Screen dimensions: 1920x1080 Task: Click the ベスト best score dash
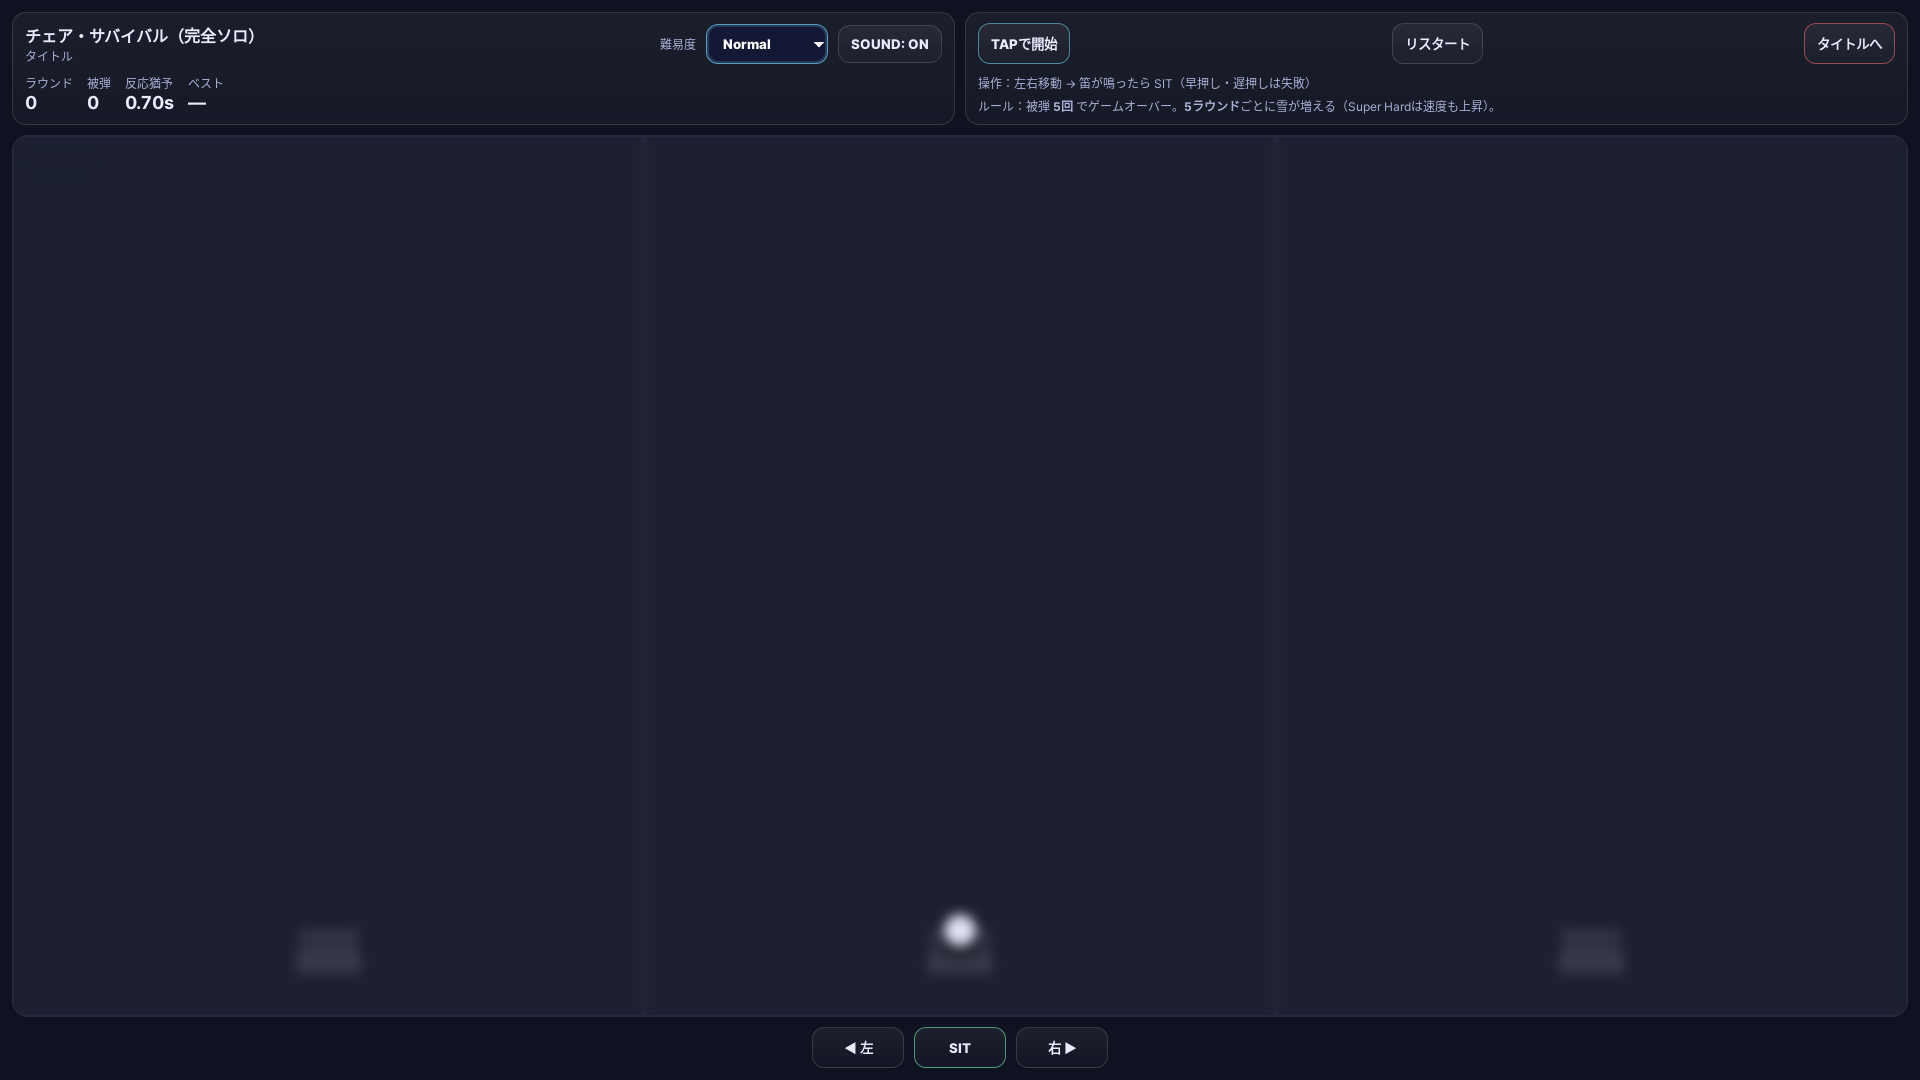pos(197,103)
